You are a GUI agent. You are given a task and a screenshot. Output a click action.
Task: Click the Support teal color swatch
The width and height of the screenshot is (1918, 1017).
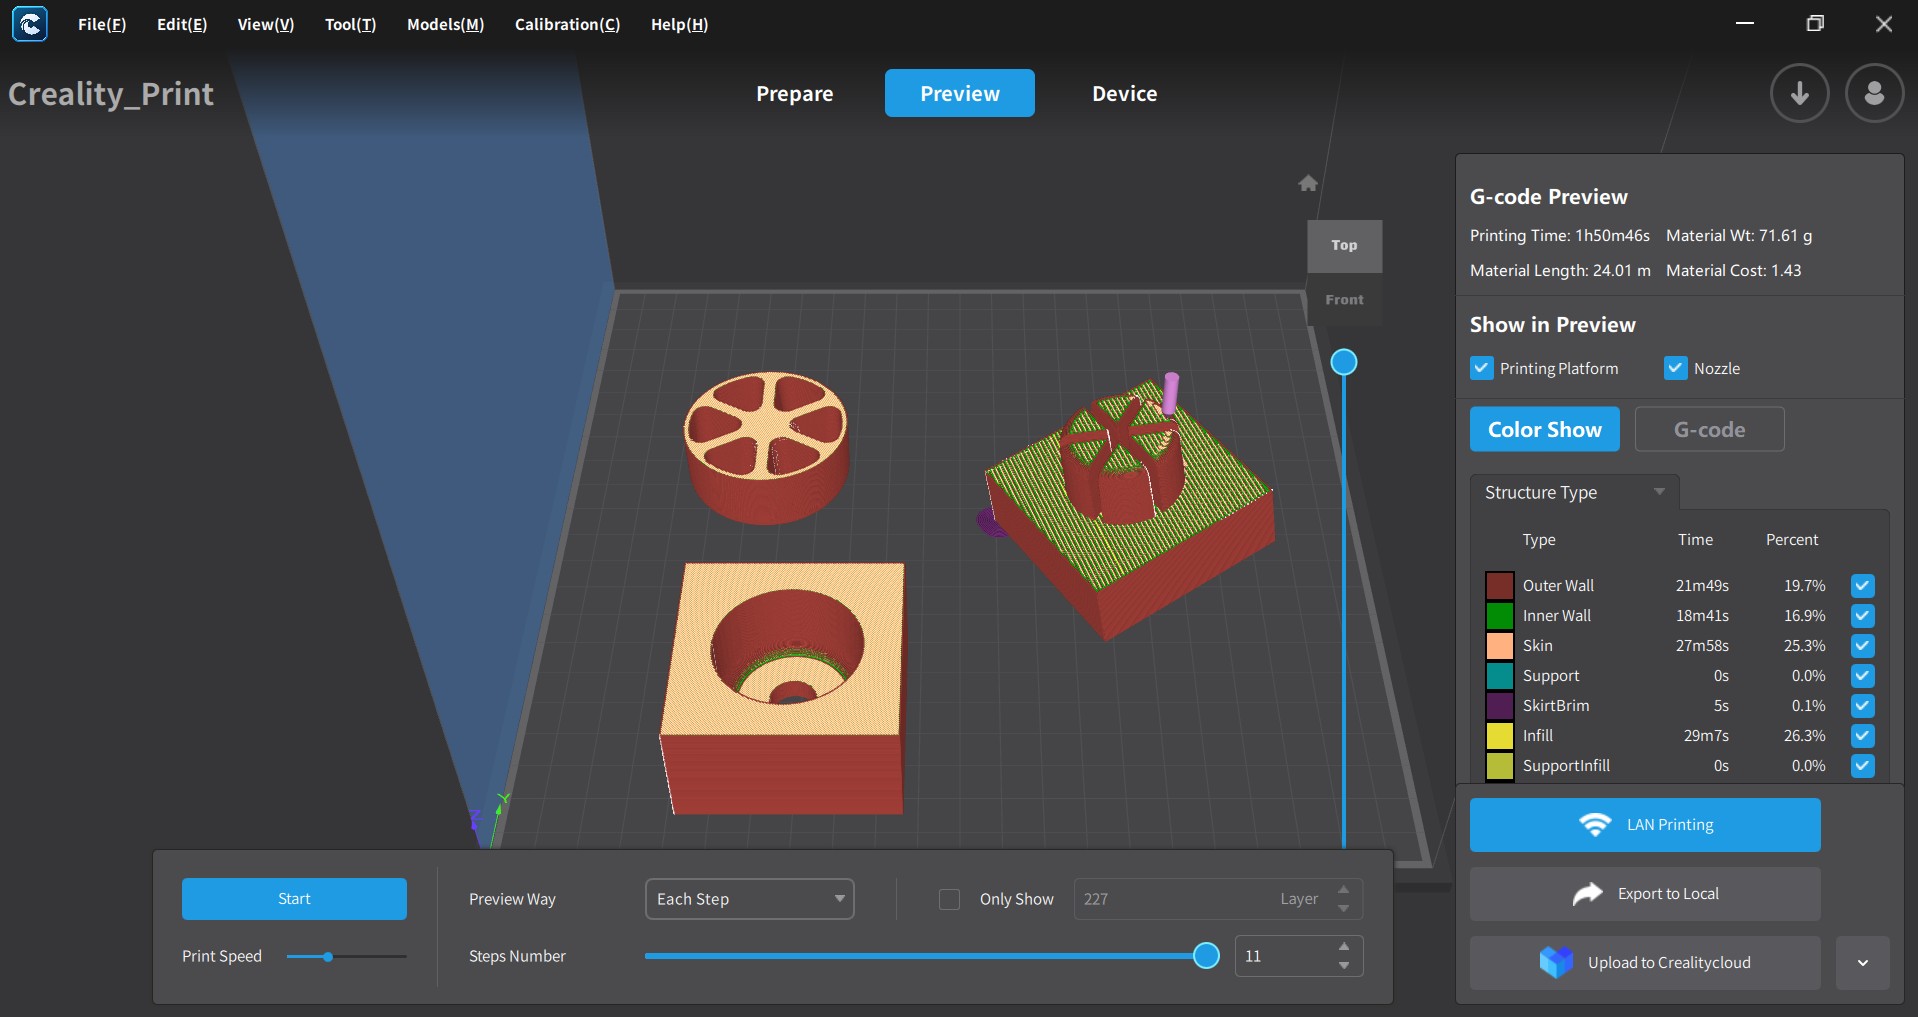tap(1499, 676)
